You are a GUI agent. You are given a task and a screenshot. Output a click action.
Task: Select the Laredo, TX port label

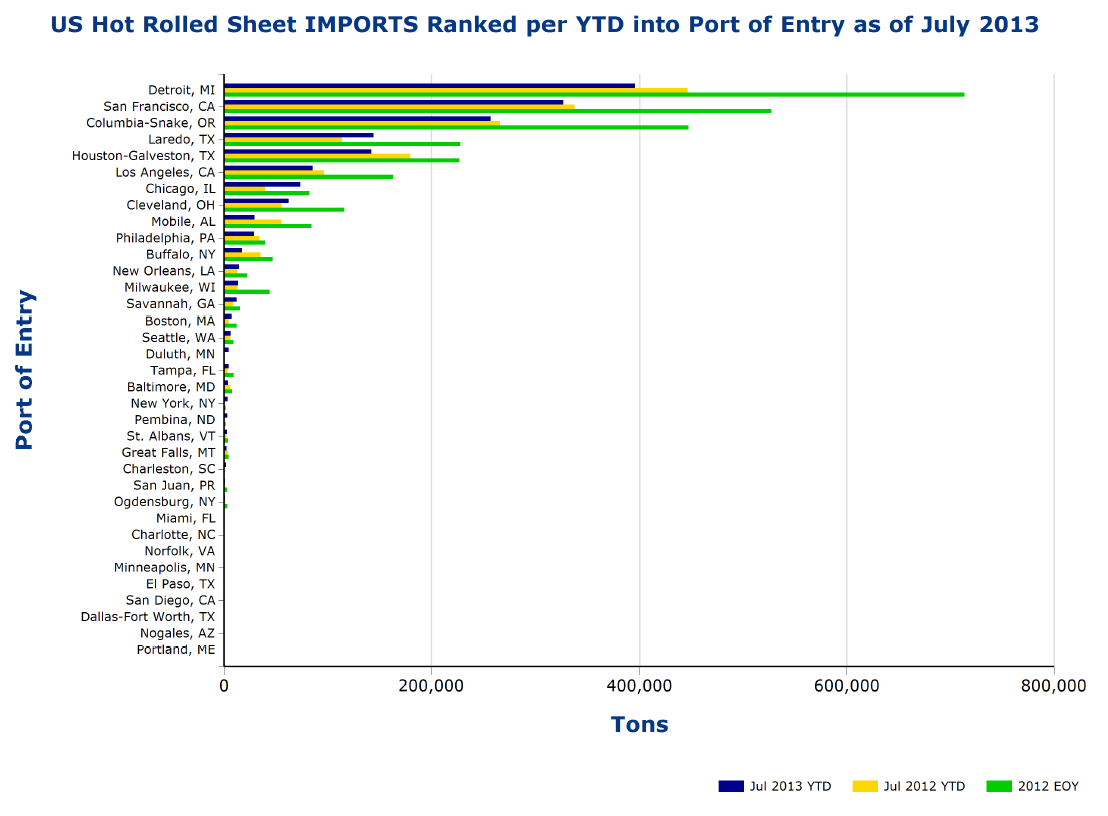[x=181, y=139]
